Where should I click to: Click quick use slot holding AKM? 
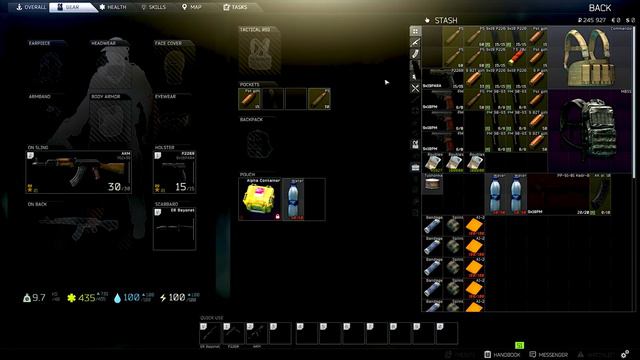coord(257,333)
